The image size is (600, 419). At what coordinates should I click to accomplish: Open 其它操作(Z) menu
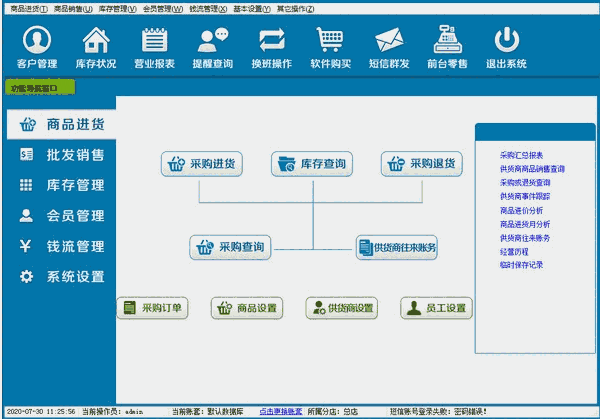point(296,8)
